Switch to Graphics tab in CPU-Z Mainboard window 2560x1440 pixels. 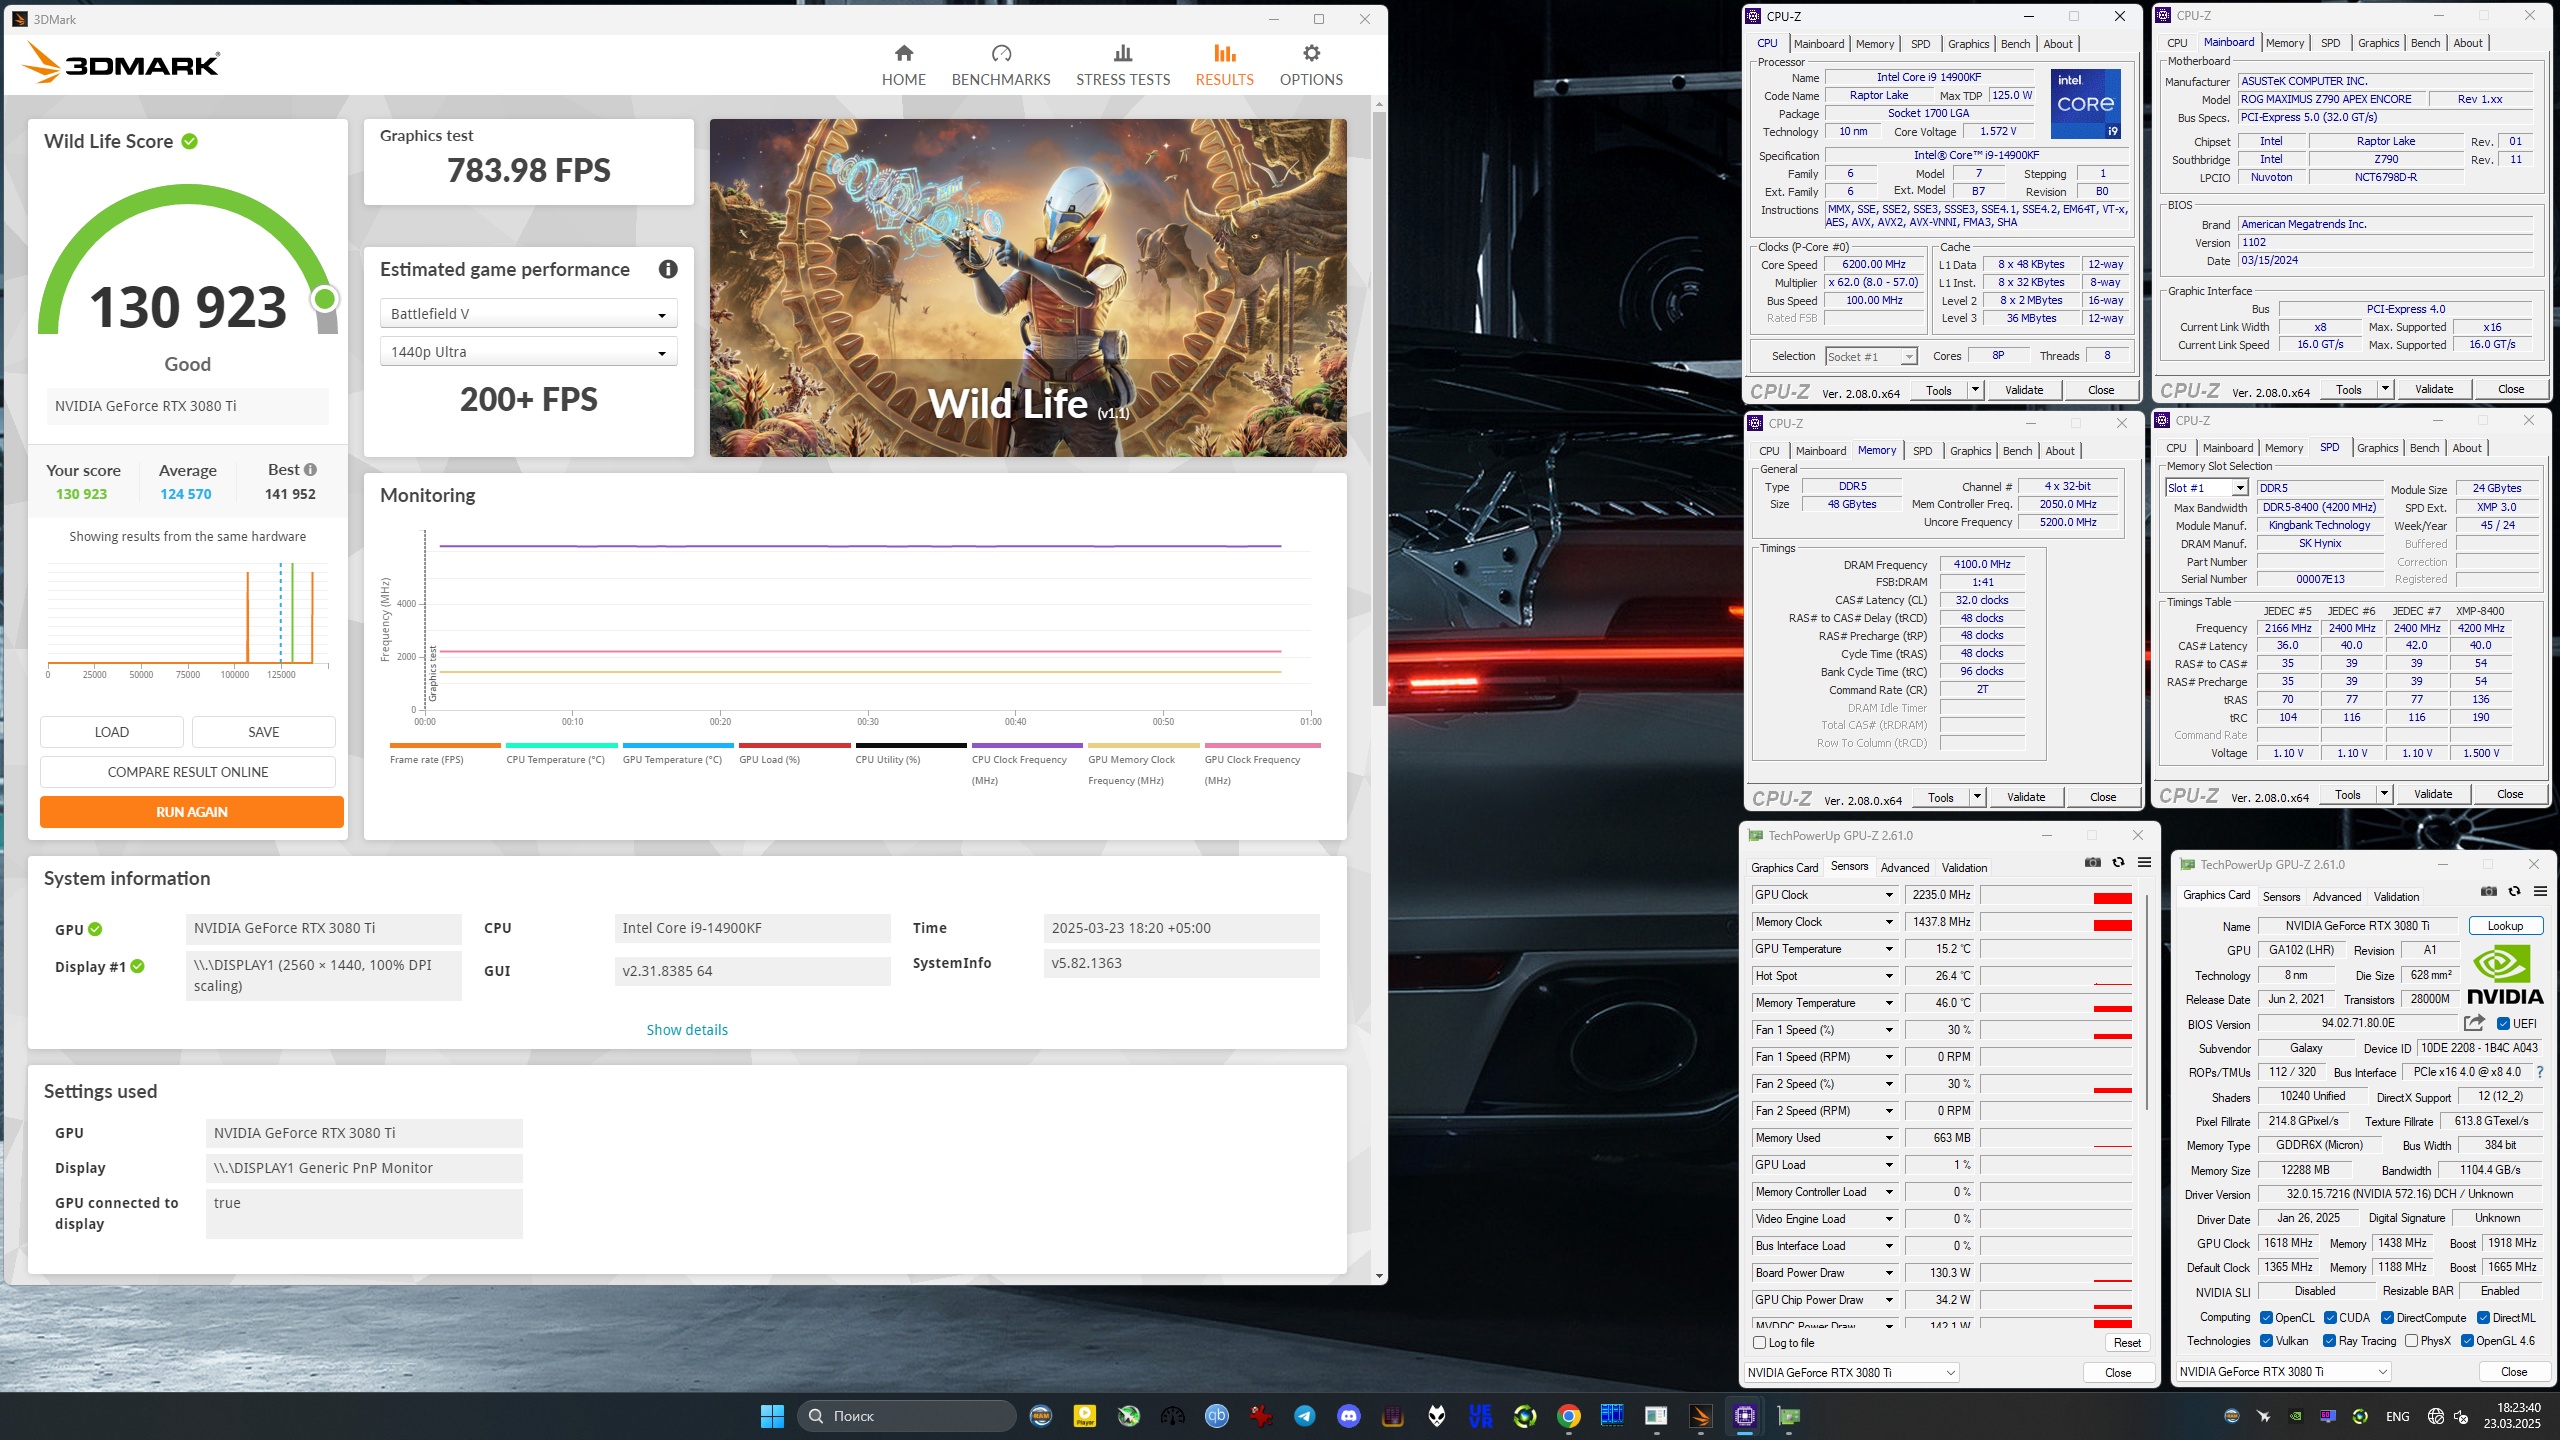coord(2378,43)
